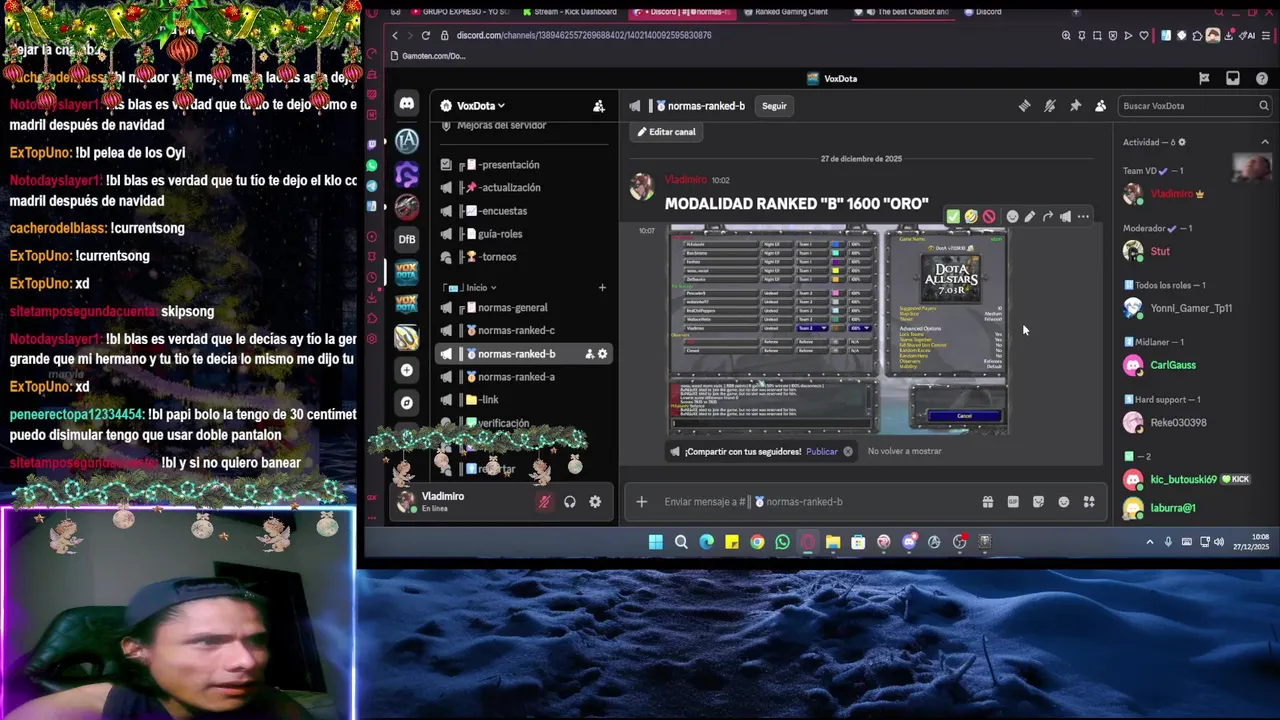Open the discover servers compass icon
Image resolution: width=1280 pixels, height=720 pixels.
(x=407, y=403)
